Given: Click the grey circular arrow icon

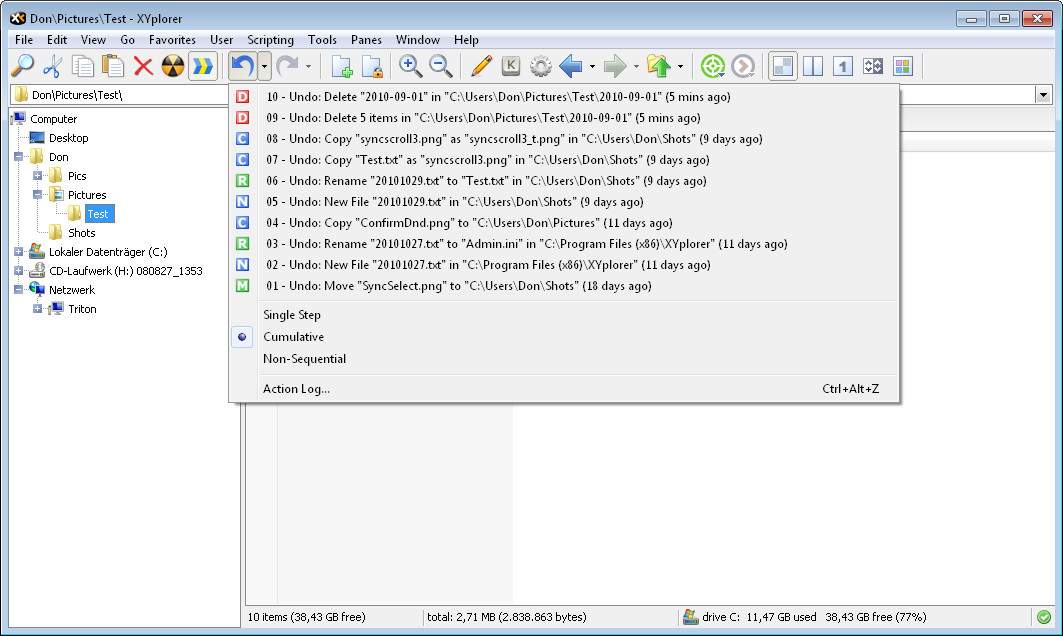Looking at the screenshot, I should (743, 66).
